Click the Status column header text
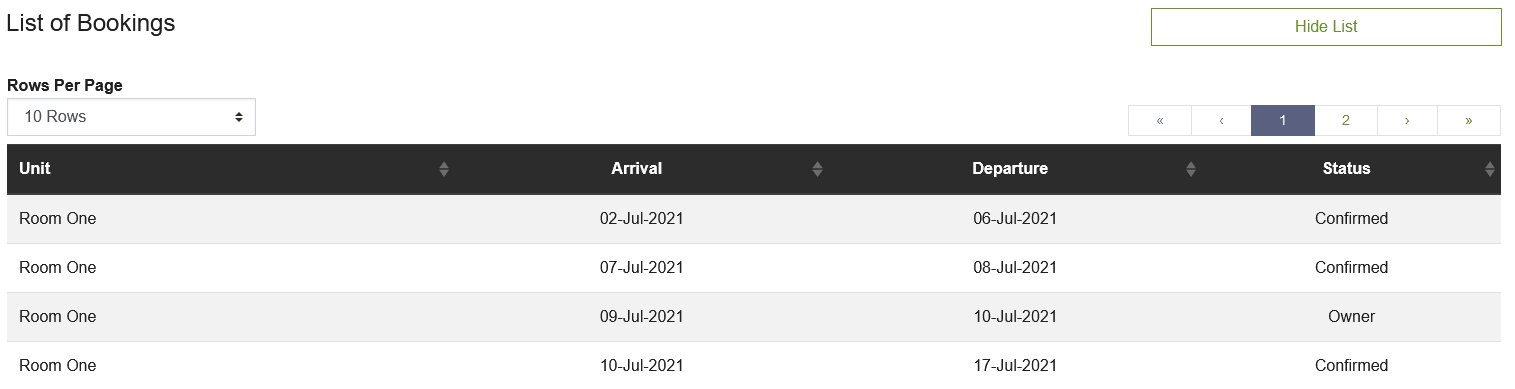Viewport: 1515px width, 389px height. [x=1346, y=169]
